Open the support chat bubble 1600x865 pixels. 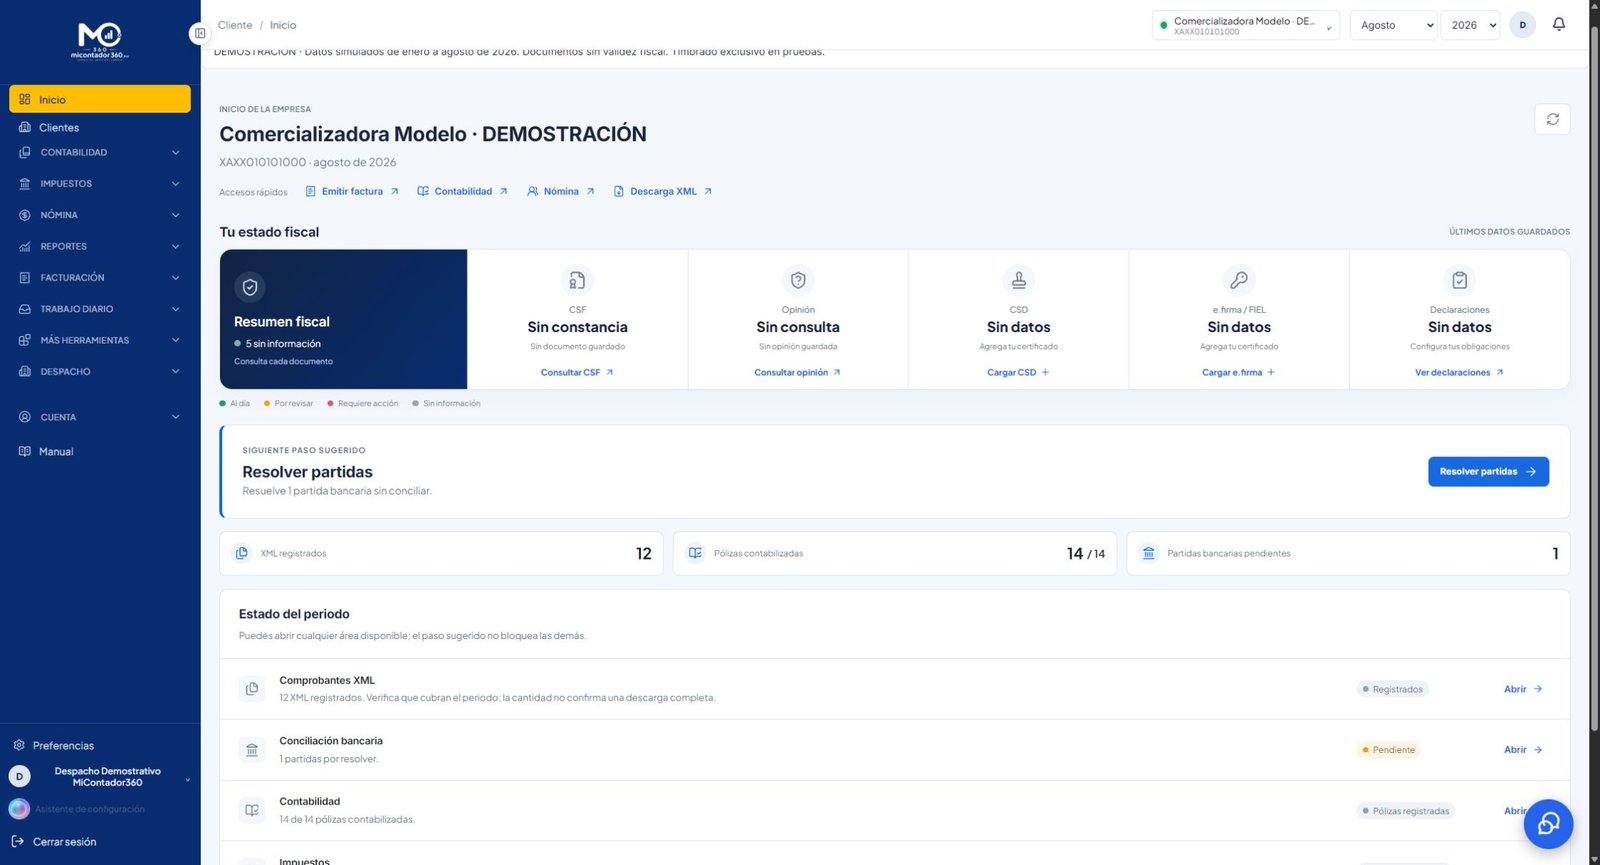pos(1548,823)
